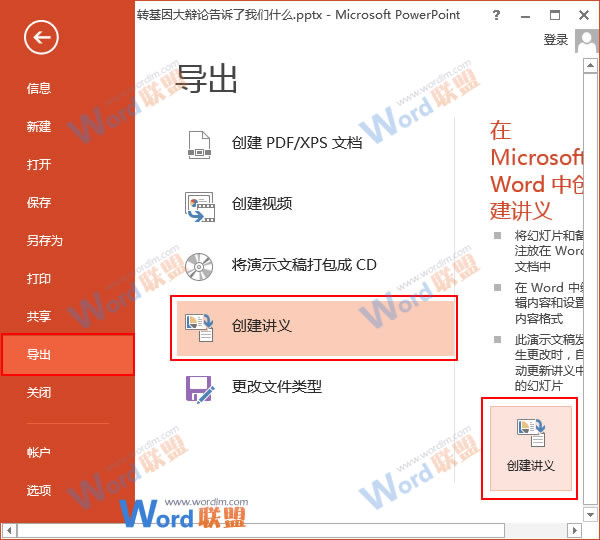Click the horizontal scrollbar right arrow

(574, 531)
